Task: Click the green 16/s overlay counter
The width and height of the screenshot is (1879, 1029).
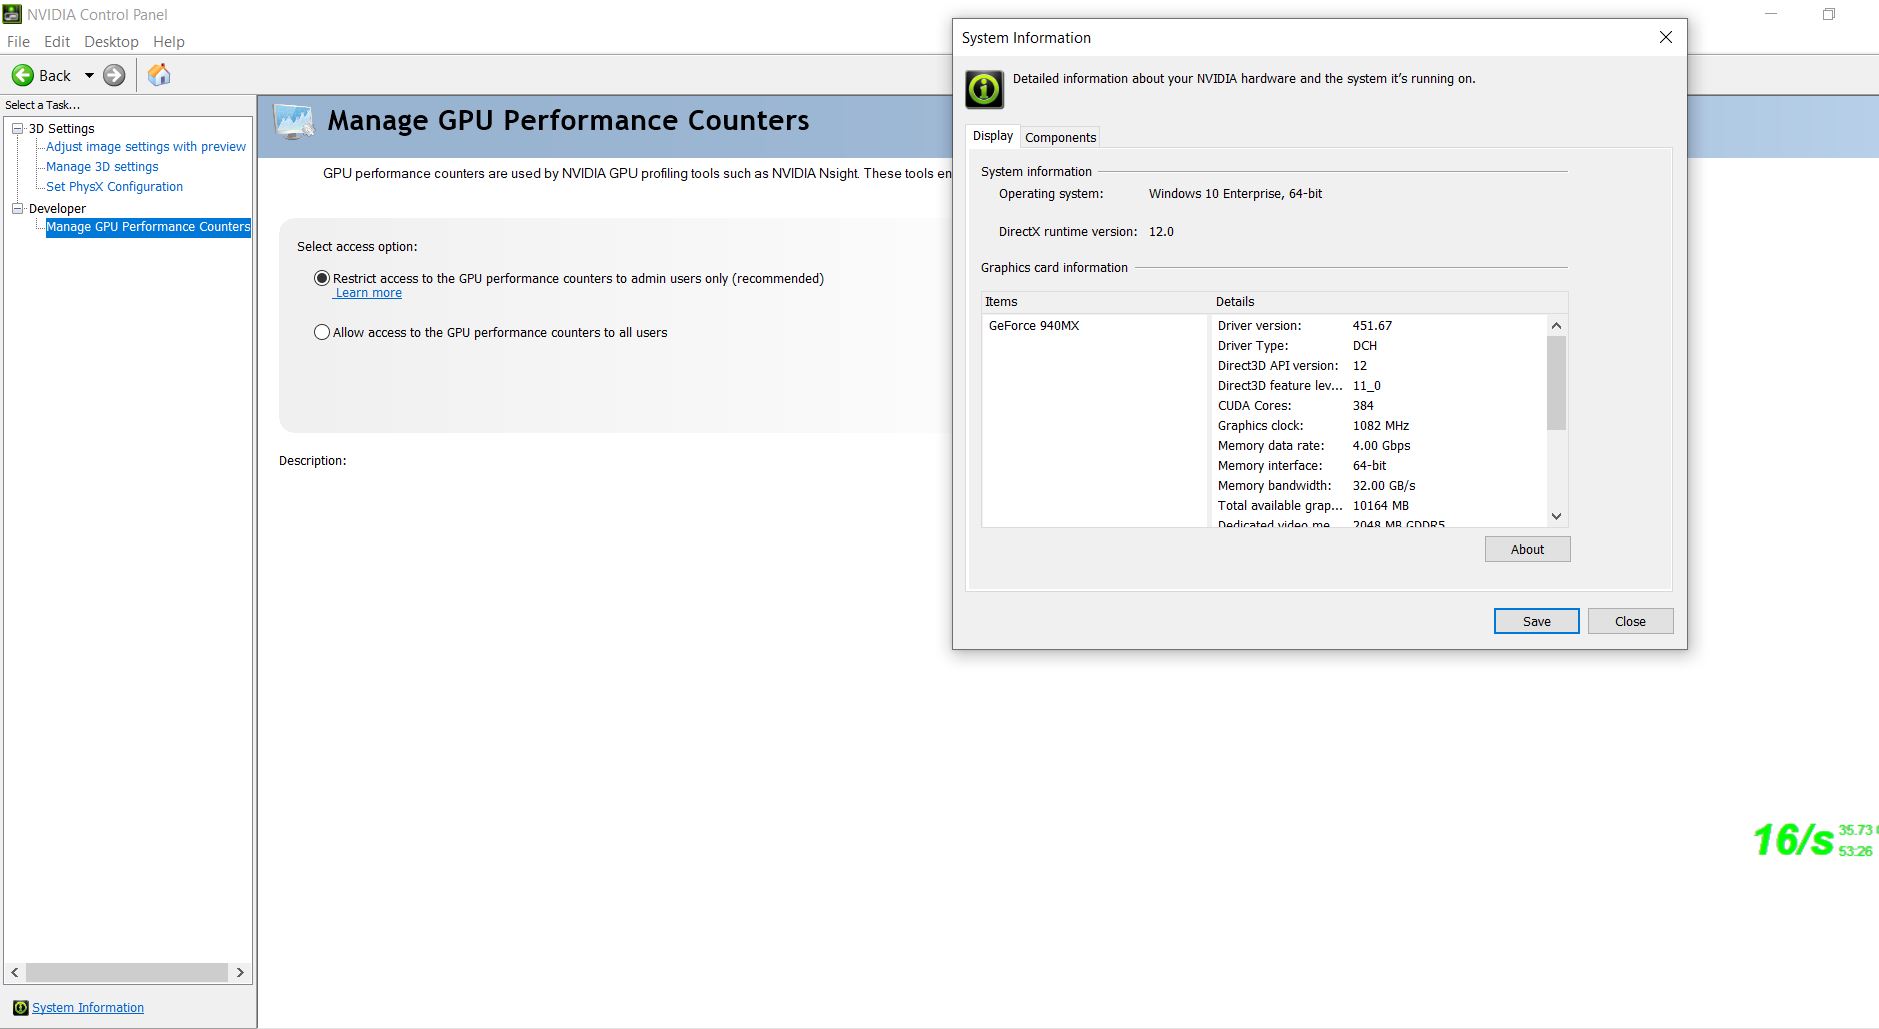Action: click(x=1794, y=840)
